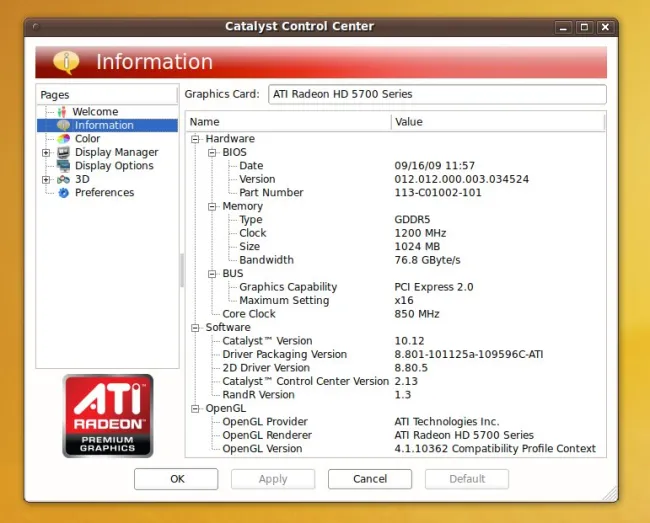Click the Information speech-bubble header icon

(66, 62)
